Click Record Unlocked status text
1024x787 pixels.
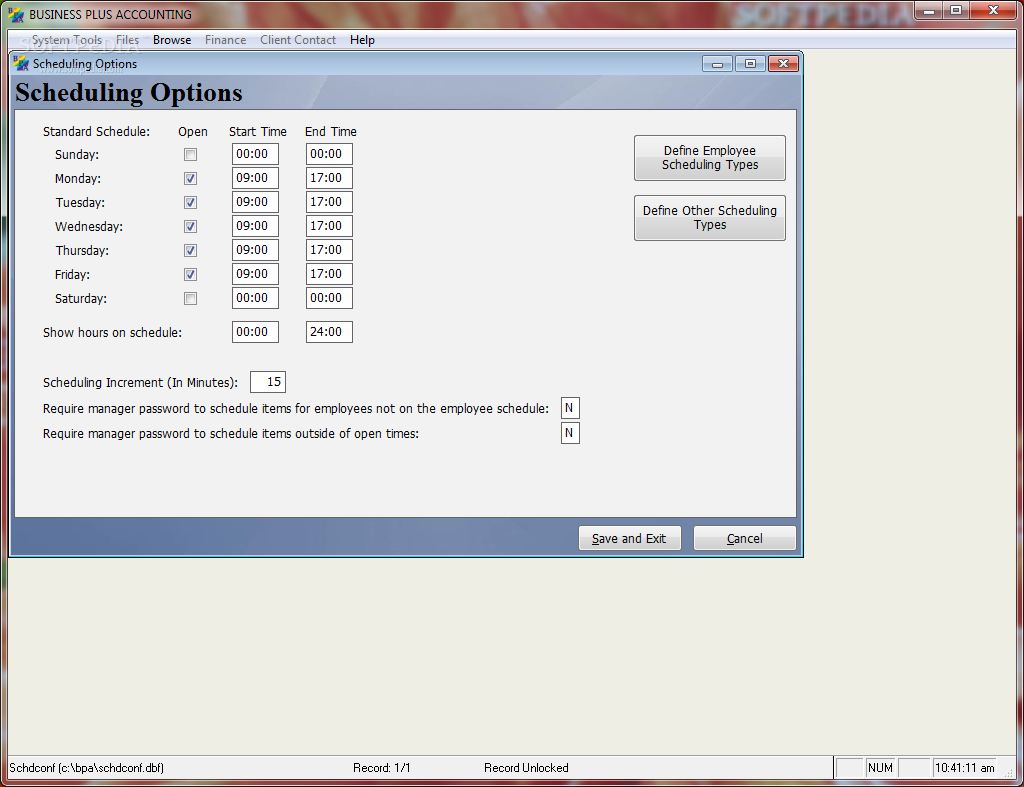(526, 768)
